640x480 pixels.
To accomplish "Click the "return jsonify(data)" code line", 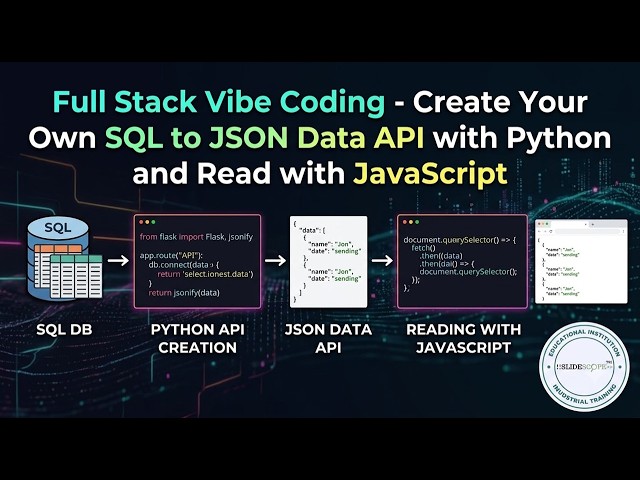I will [x=184, y=293].
